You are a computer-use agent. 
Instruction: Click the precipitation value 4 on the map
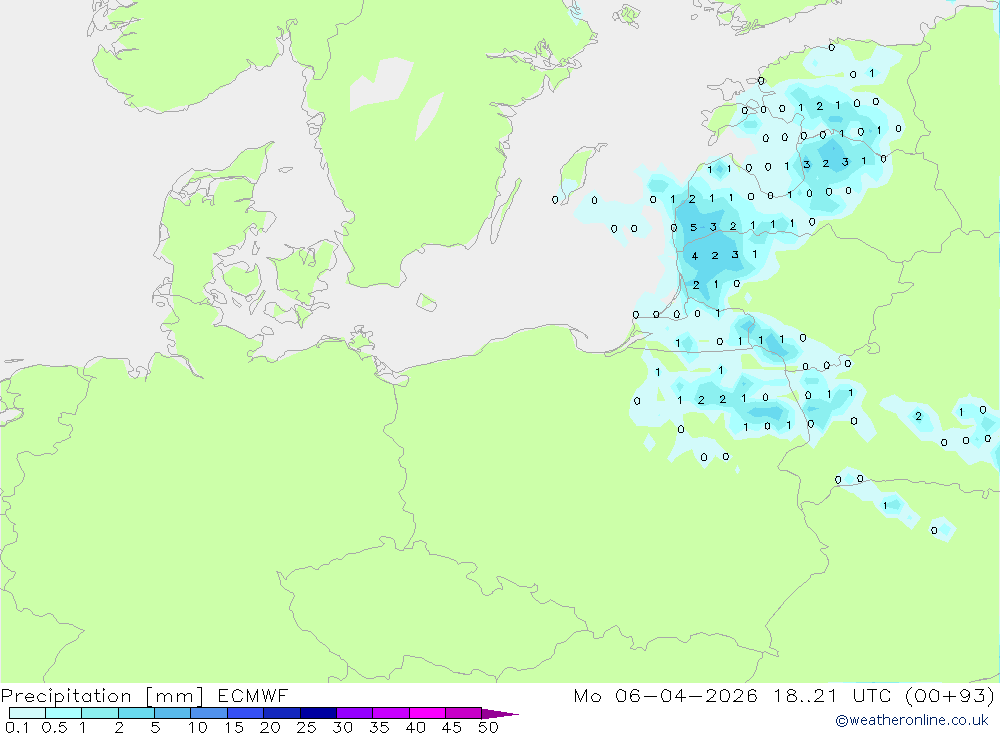[695, 256]
